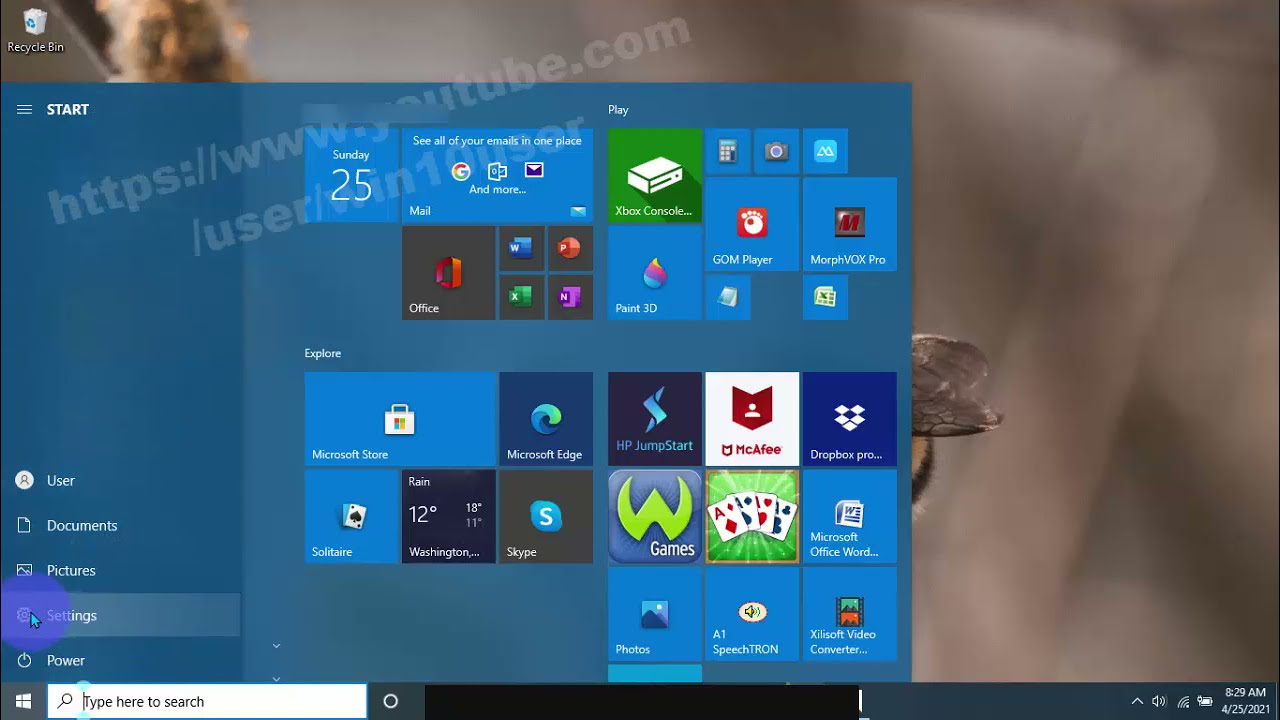1280x720 pixels.
Task: Click the Explore group heading
Action: (x=323, y=353)
